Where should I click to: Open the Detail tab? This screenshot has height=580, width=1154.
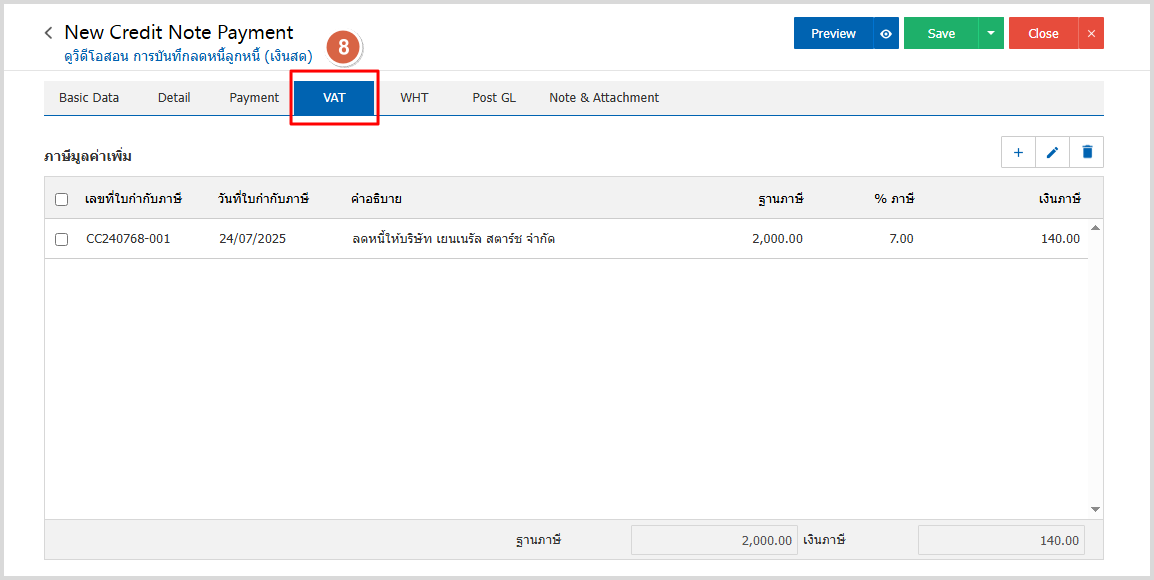point(174,98)
